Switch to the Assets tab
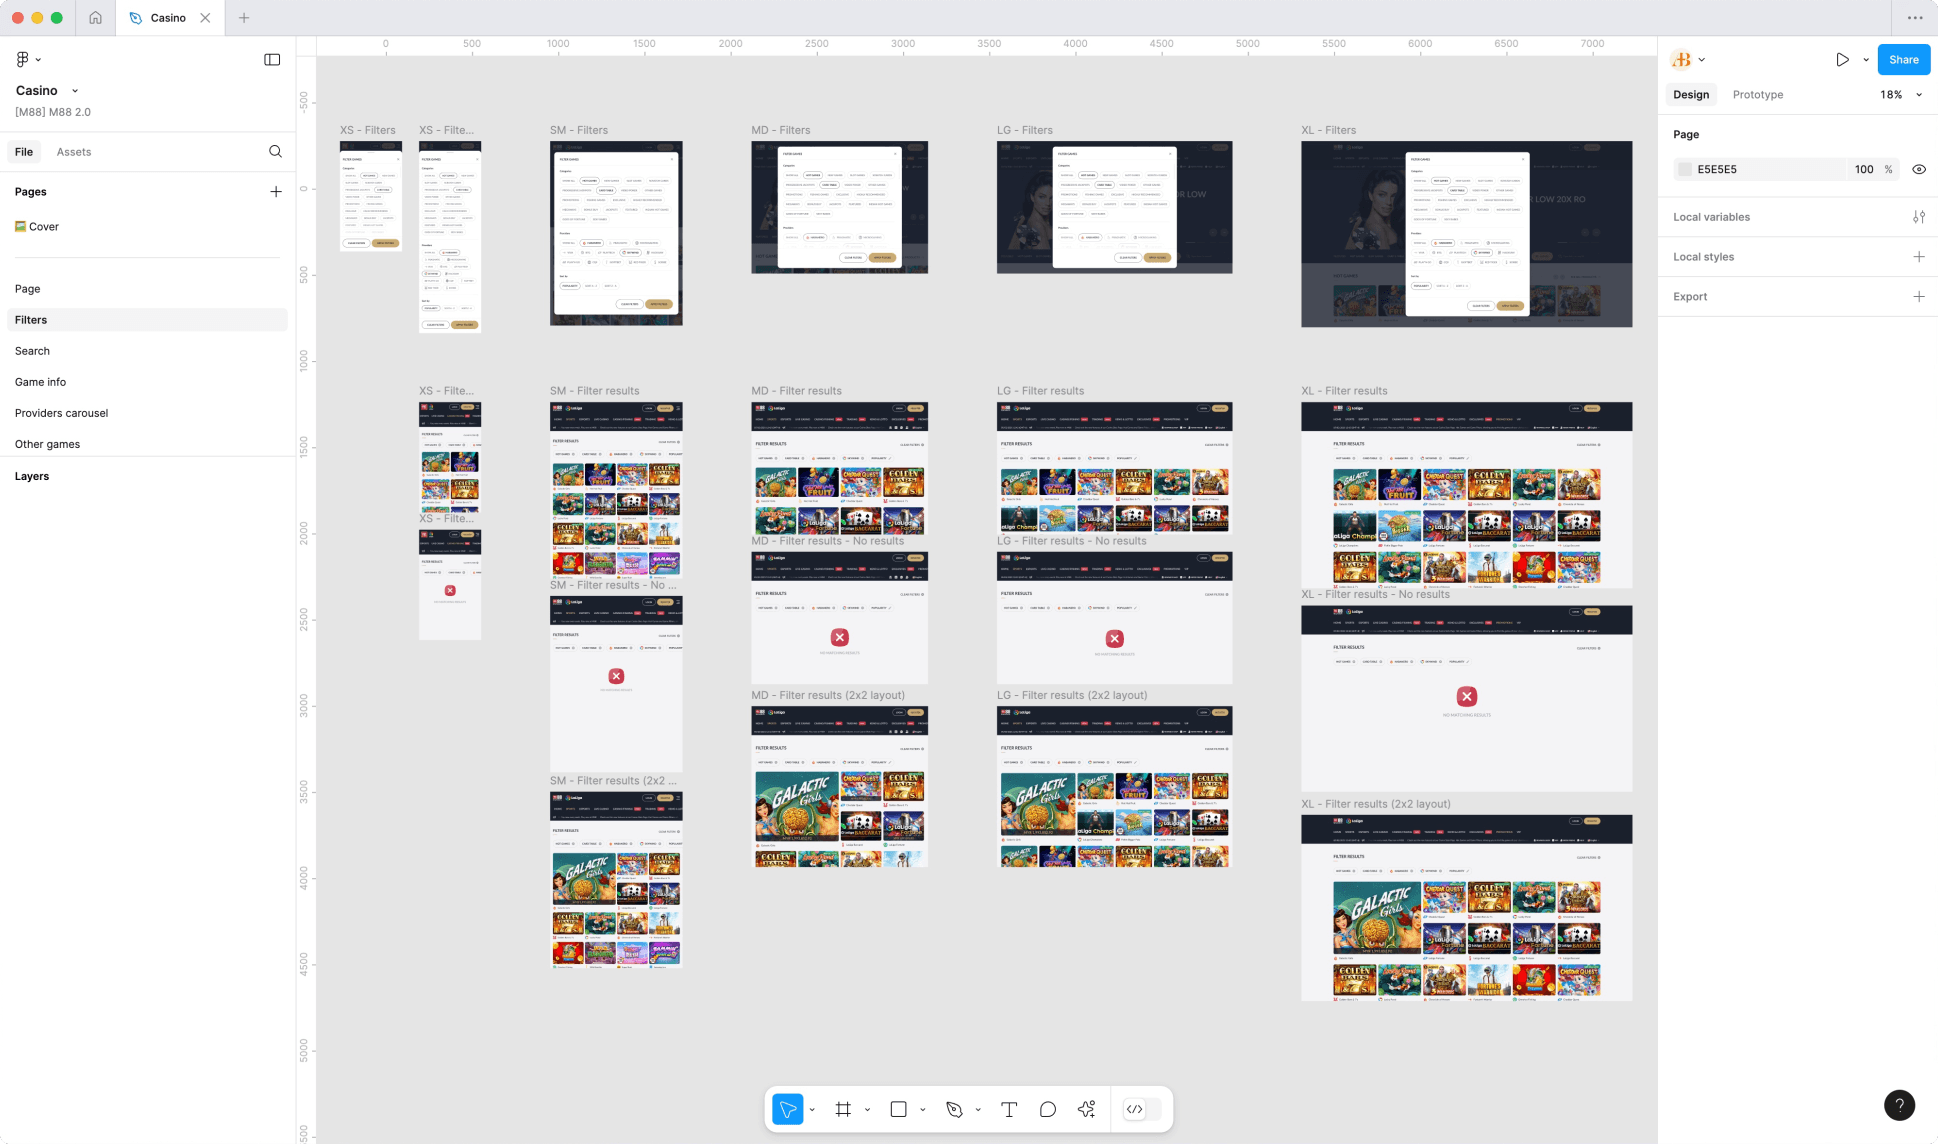Image resolution: width=1938 pixels, height=1144 pixels. [73, 151]
